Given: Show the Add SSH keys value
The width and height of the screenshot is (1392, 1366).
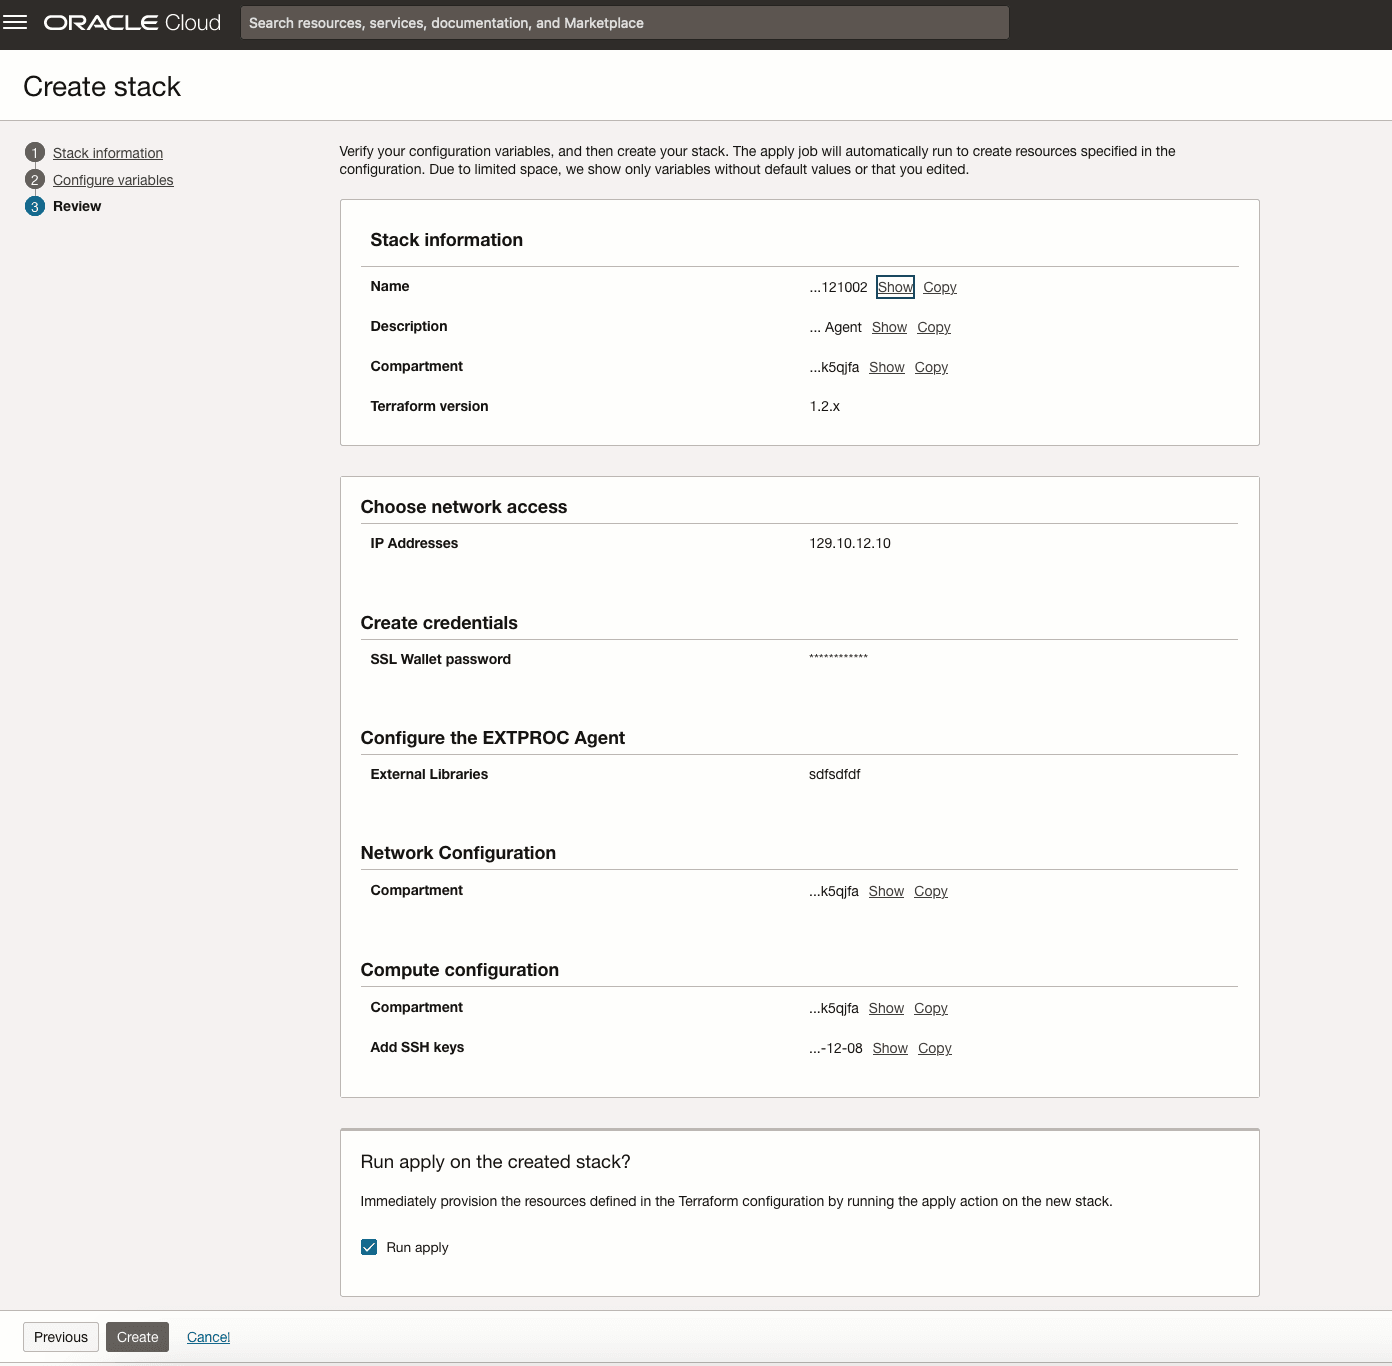Looking at the screenshot, I should (x=889, y=1048).
